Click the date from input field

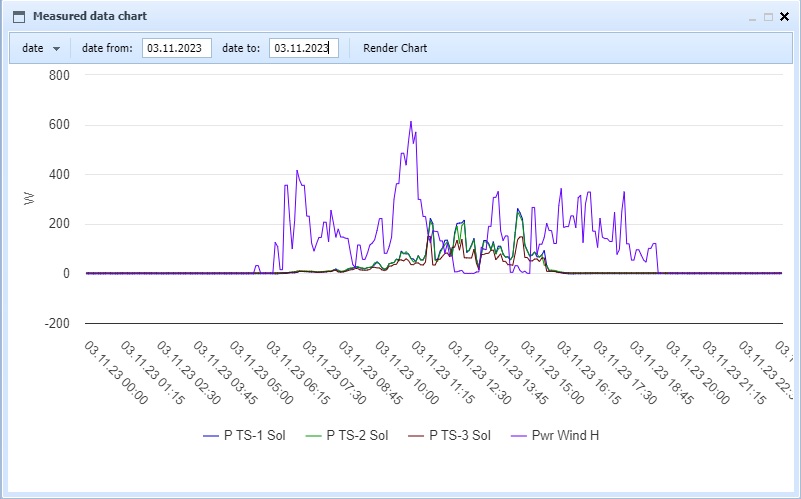[x=176, y=48]
